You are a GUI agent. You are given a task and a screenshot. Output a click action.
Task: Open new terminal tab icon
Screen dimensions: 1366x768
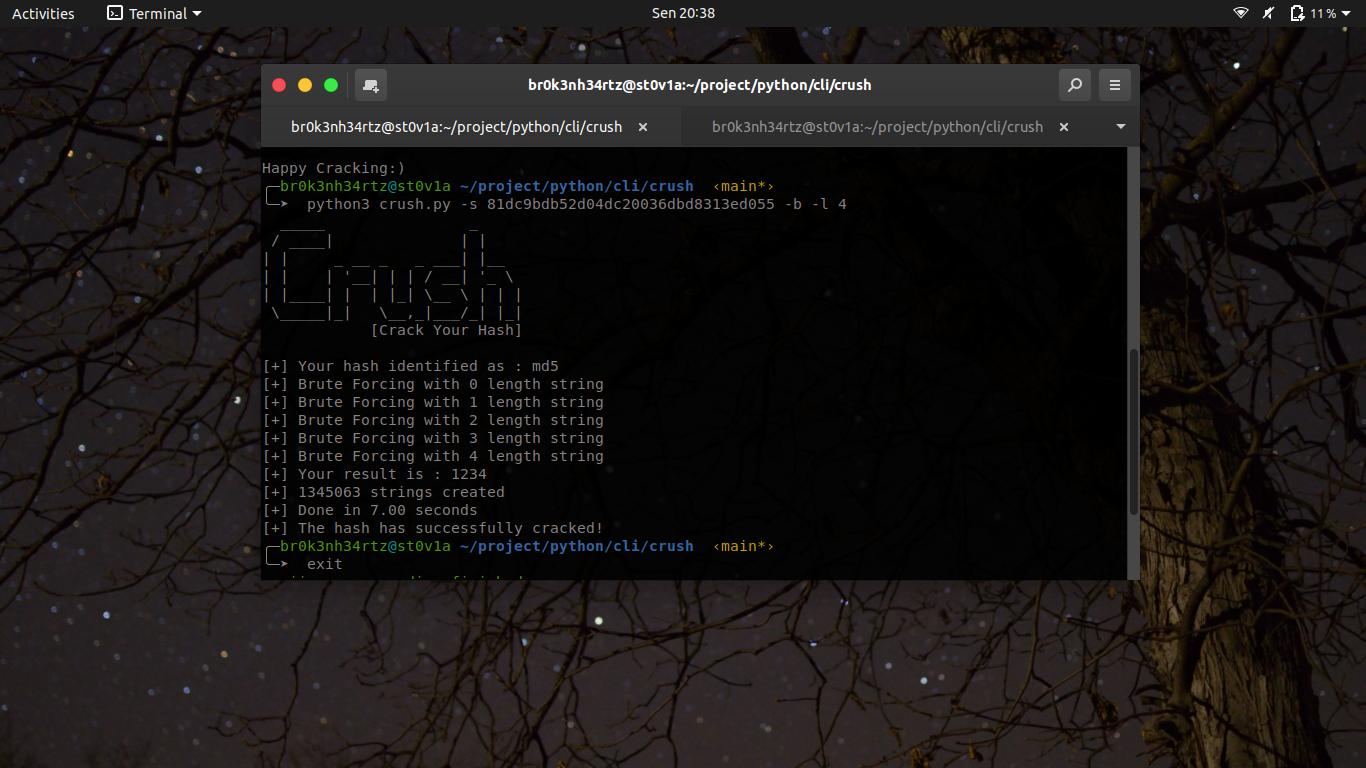point(371,85)
